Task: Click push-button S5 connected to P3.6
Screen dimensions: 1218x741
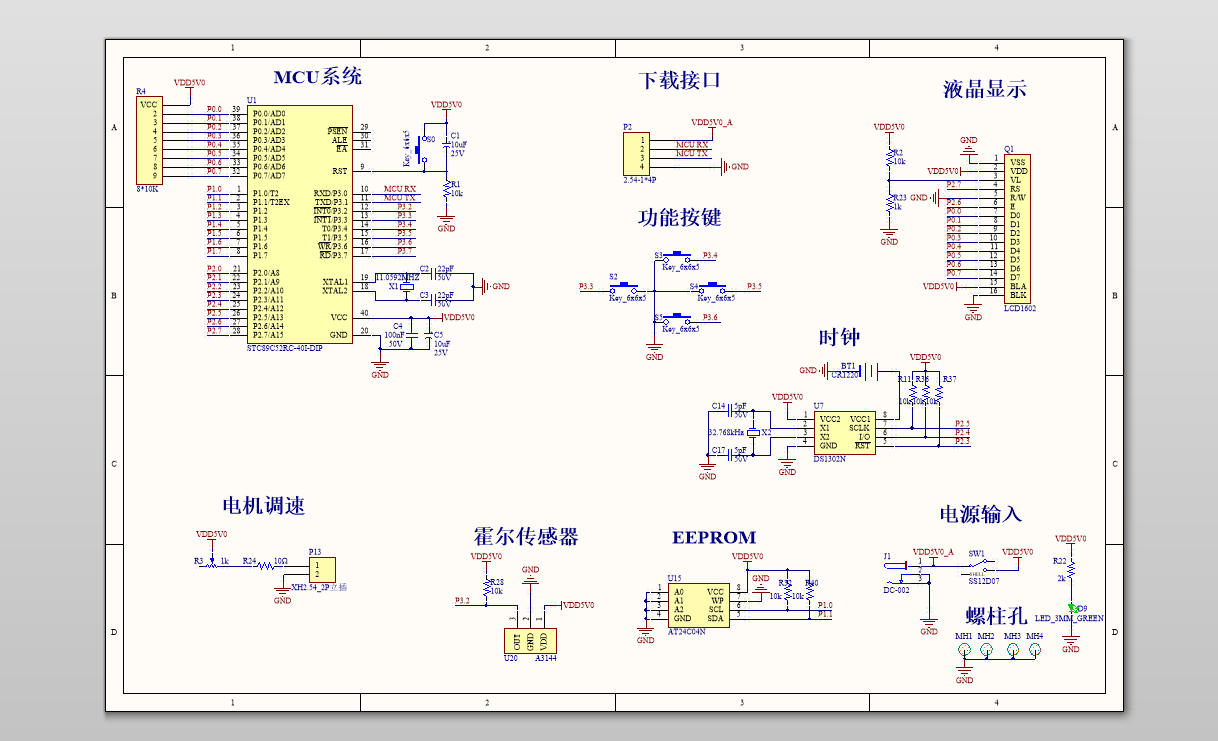Action: point(678,318)
